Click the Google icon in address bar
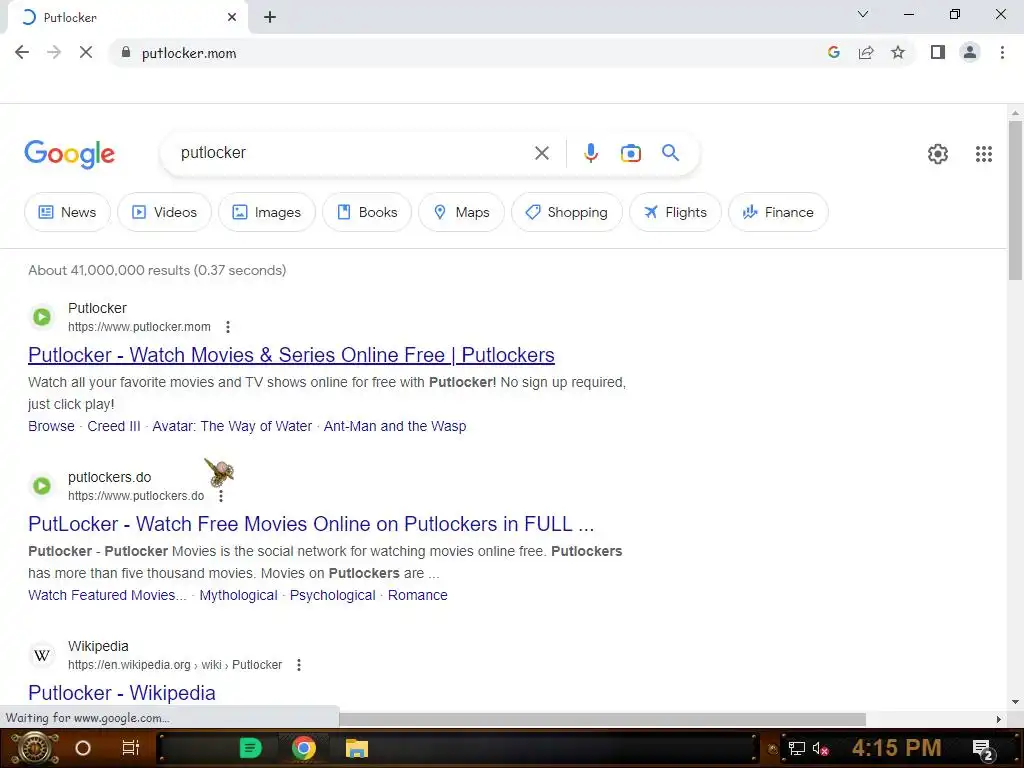The width and height of the screenshot is (1024, 768). pos(833,52)
